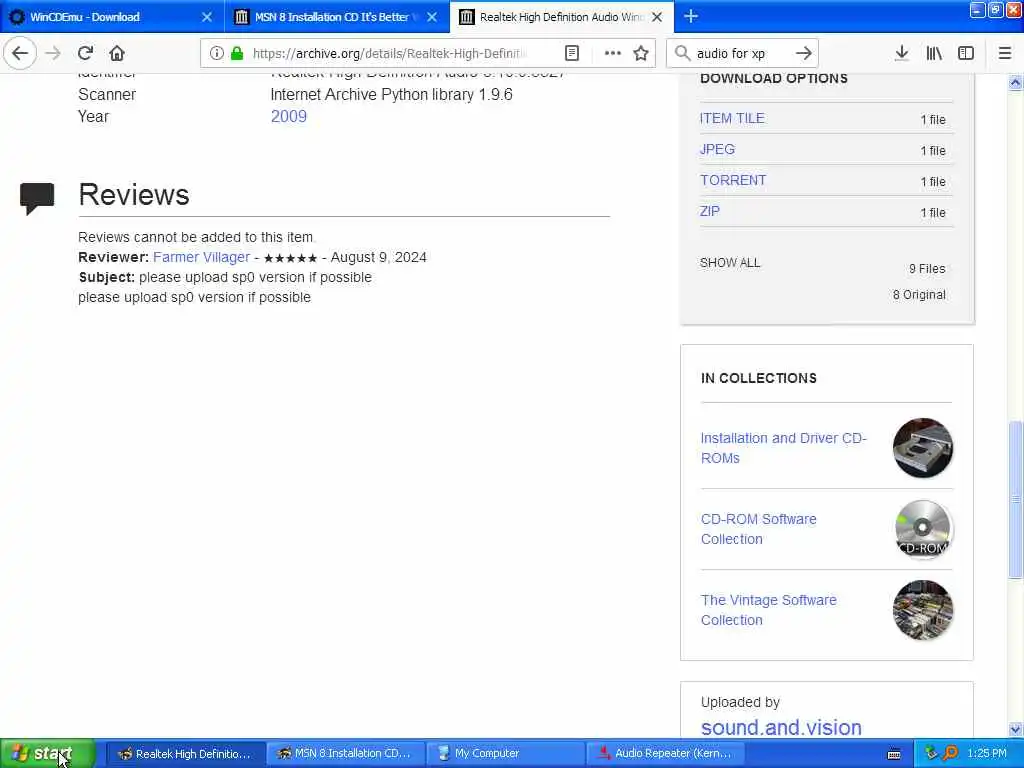
Task: Click the on-screen keyboard tray icon
Action: coord(894,754)
